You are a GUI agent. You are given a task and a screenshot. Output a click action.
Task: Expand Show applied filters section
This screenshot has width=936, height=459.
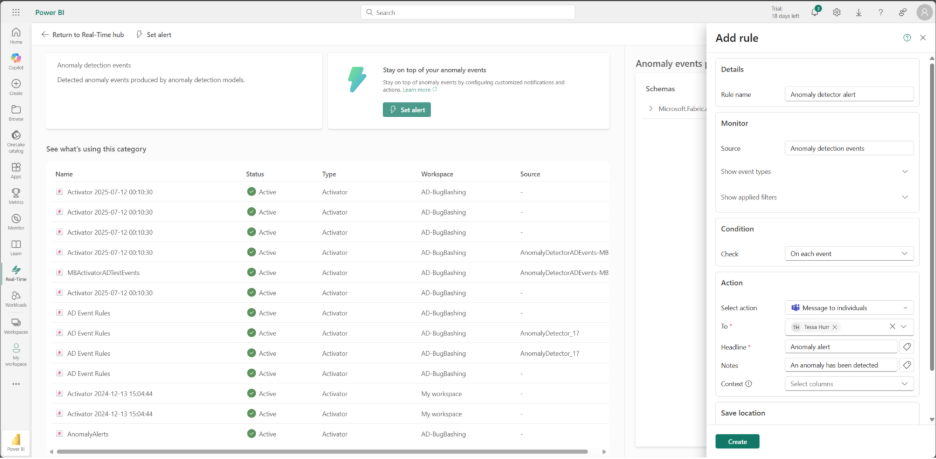coord(904,197)
